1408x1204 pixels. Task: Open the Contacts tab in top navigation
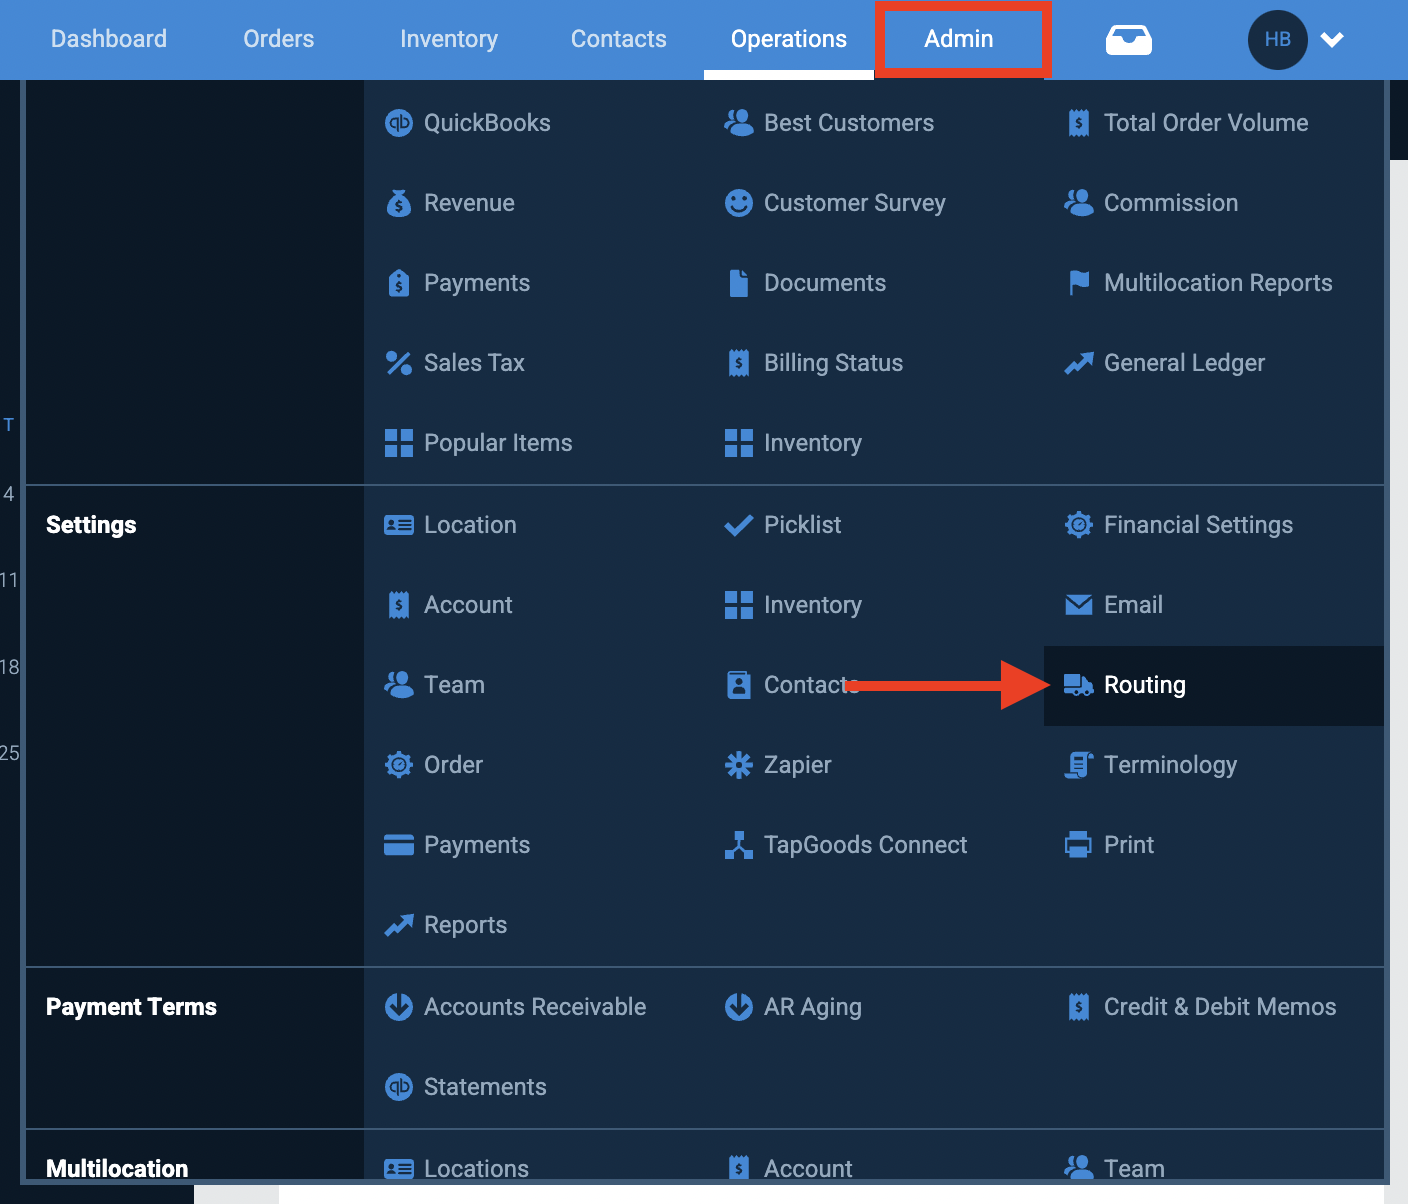click(x=619, y=39)
